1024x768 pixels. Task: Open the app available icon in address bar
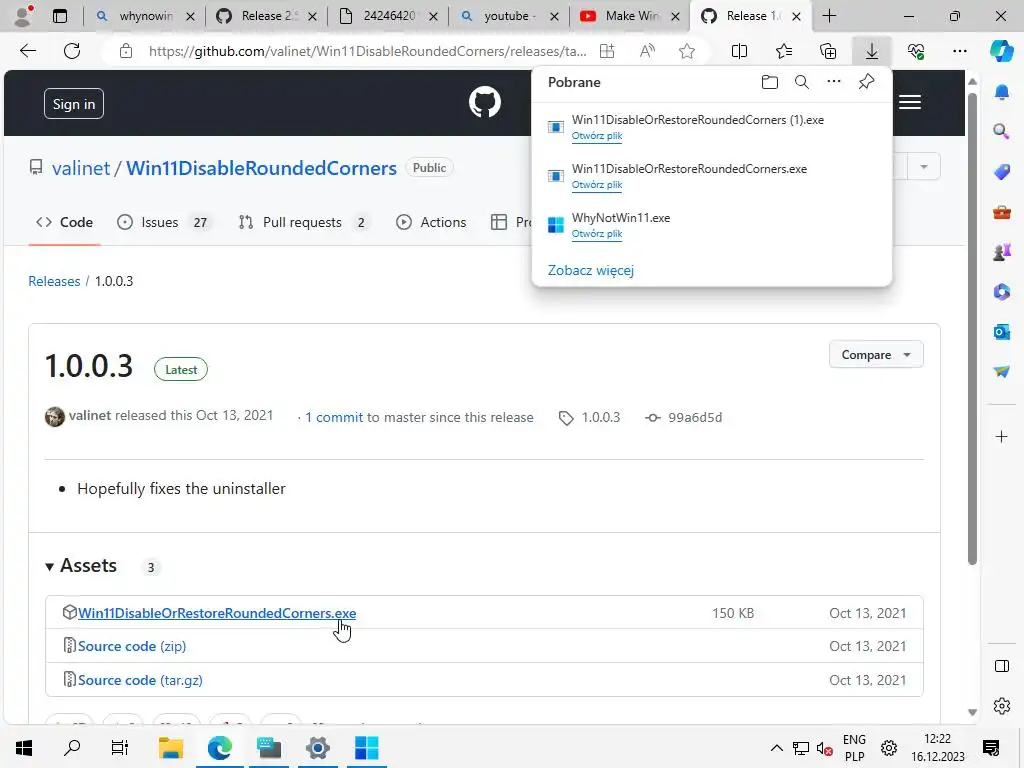(607, 51)
